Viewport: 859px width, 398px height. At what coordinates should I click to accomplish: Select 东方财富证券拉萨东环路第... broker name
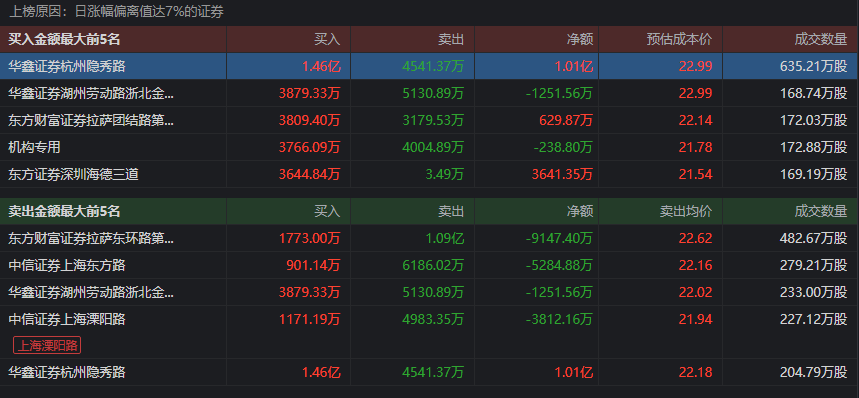point(91,238)
